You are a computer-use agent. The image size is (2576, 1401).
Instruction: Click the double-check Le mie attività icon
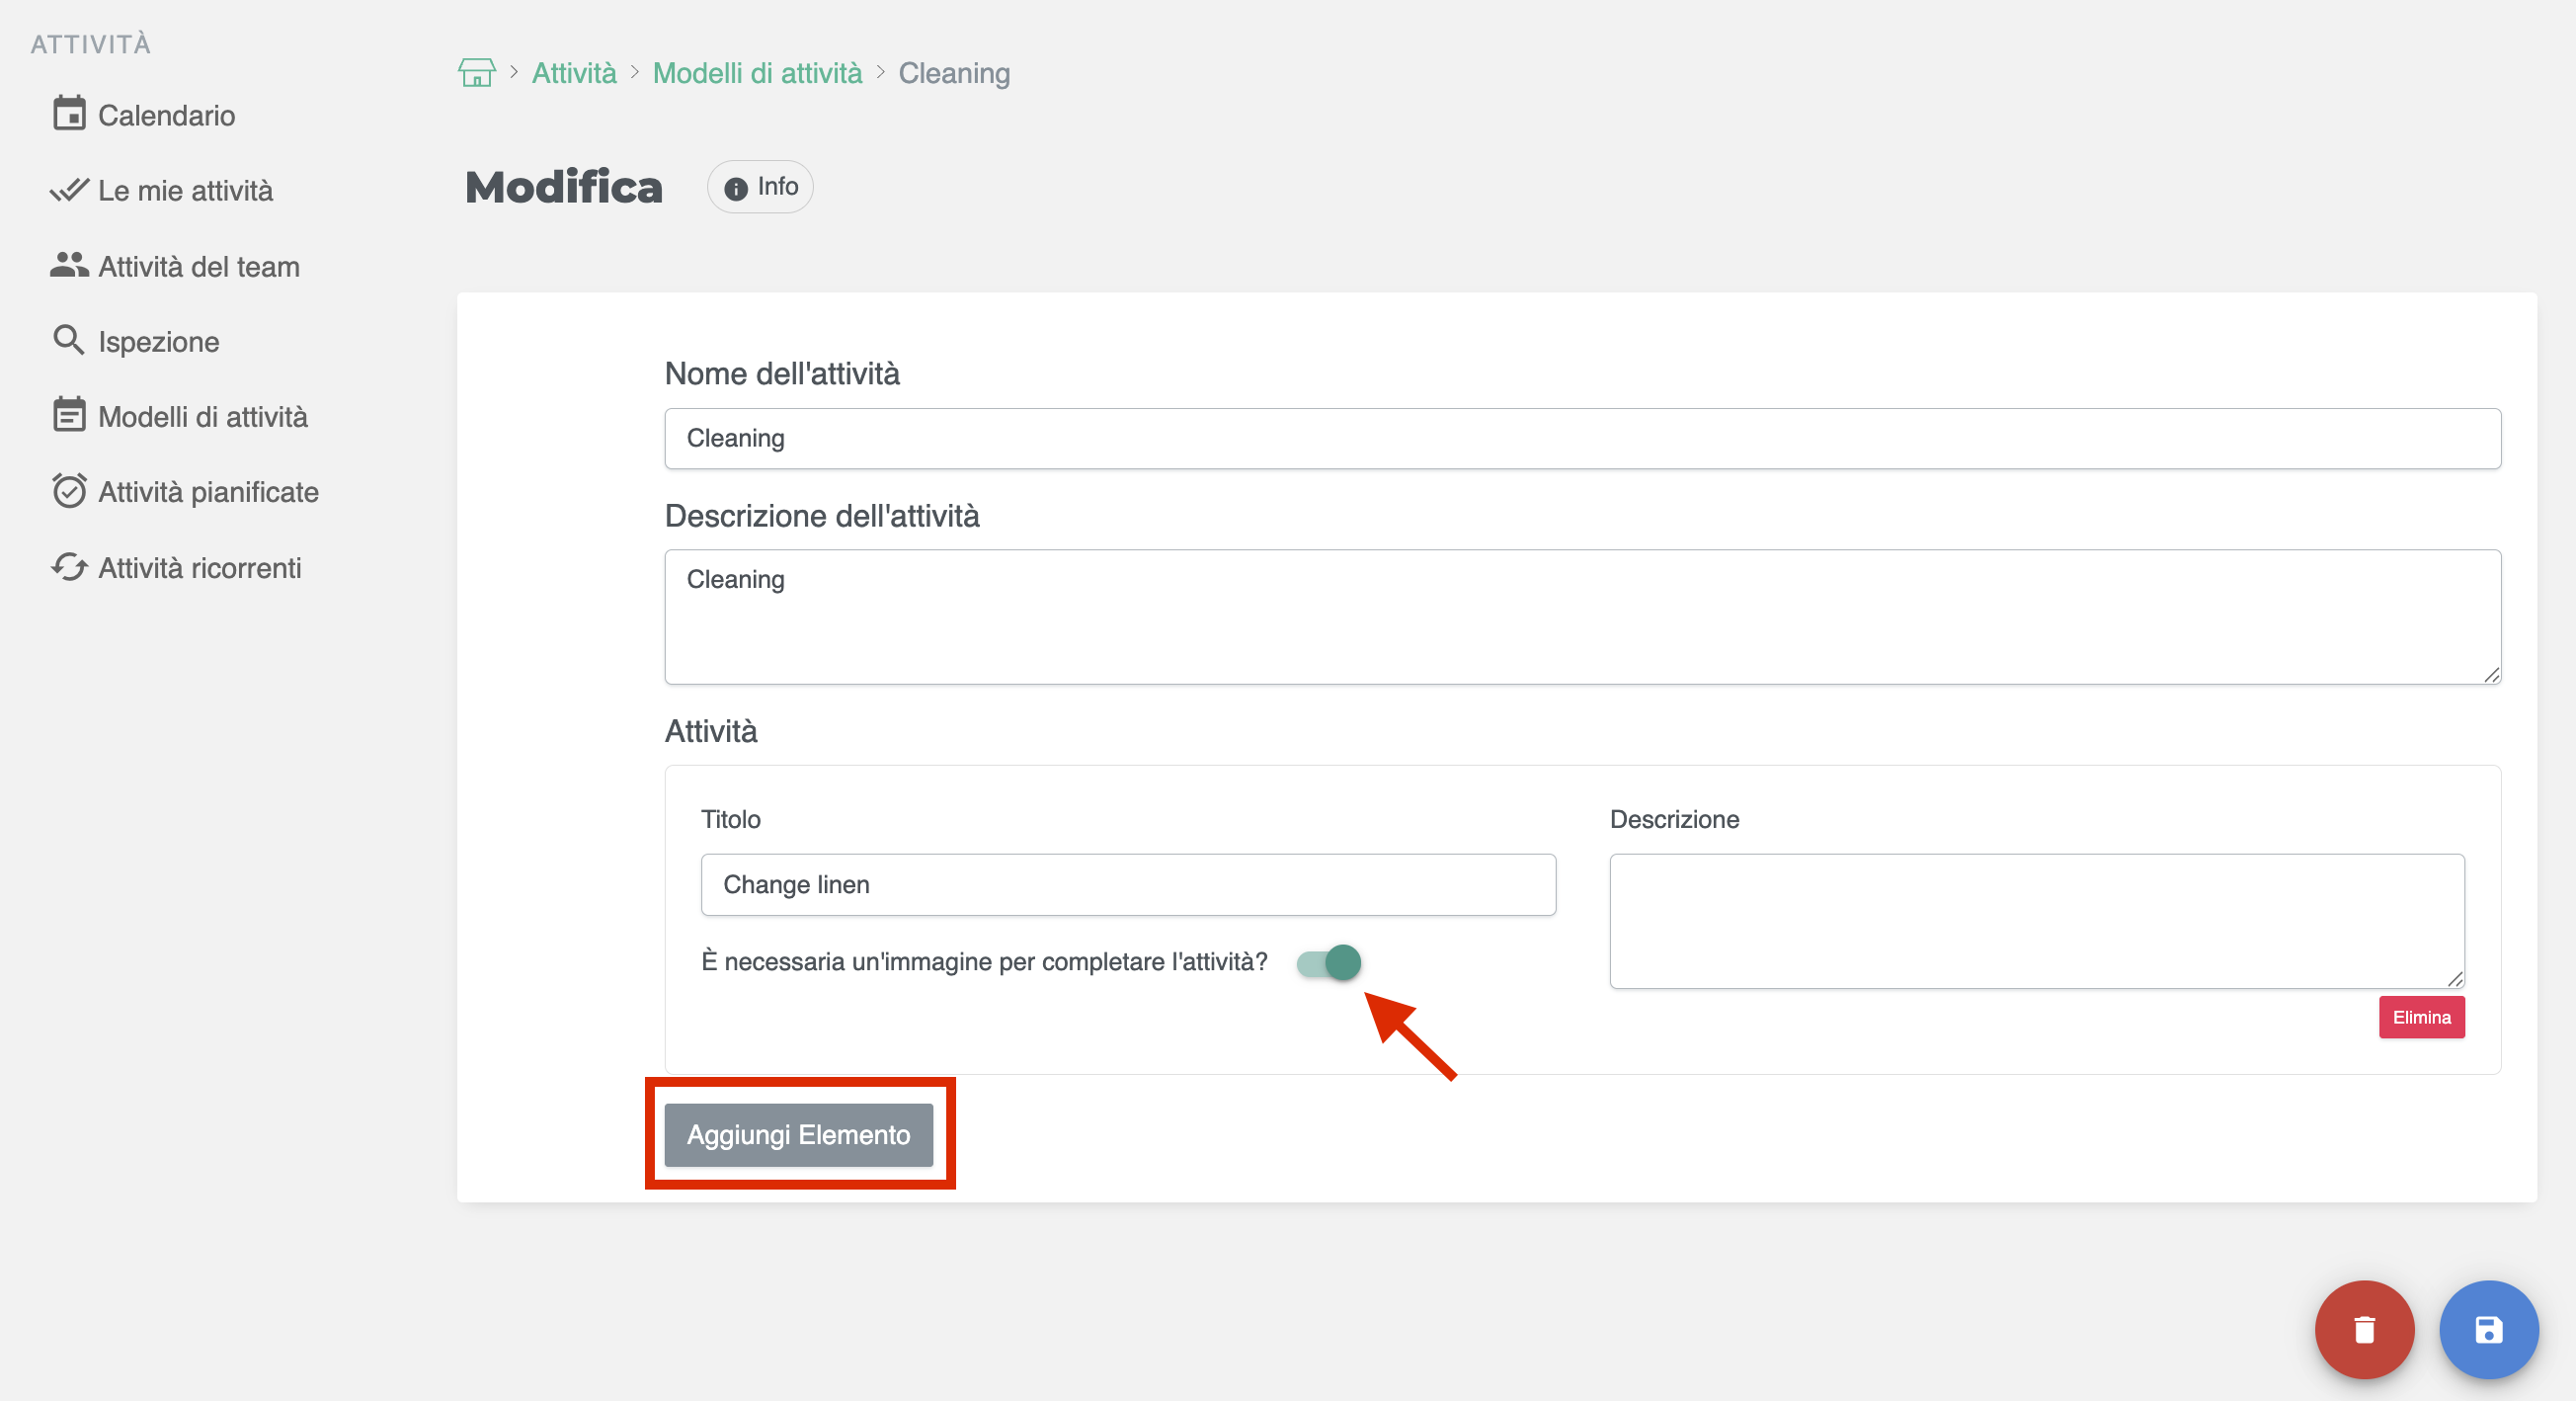(69, 190)
